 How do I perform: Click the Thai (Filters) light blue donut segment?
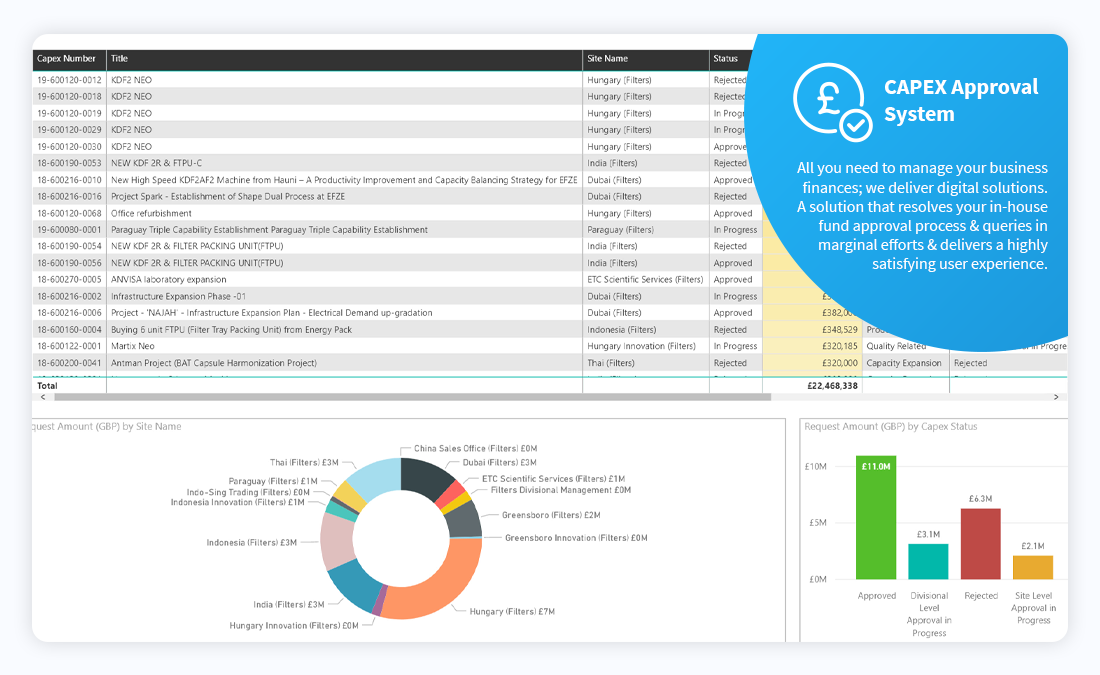click(376, 479)
